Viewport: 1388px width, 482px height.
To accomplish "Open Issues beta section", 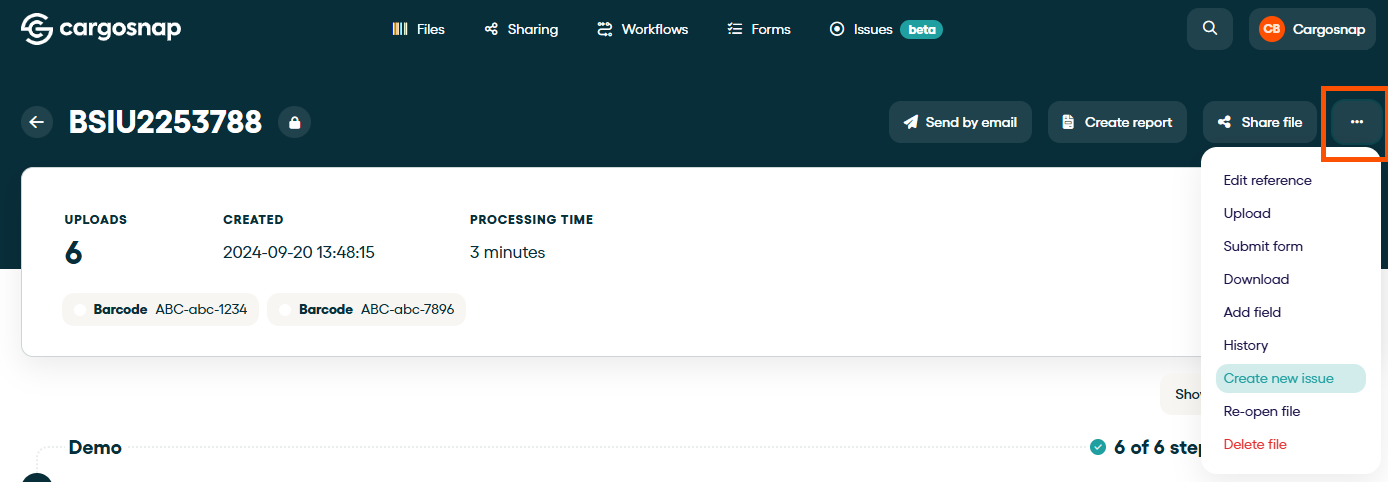I will point(885,29).
